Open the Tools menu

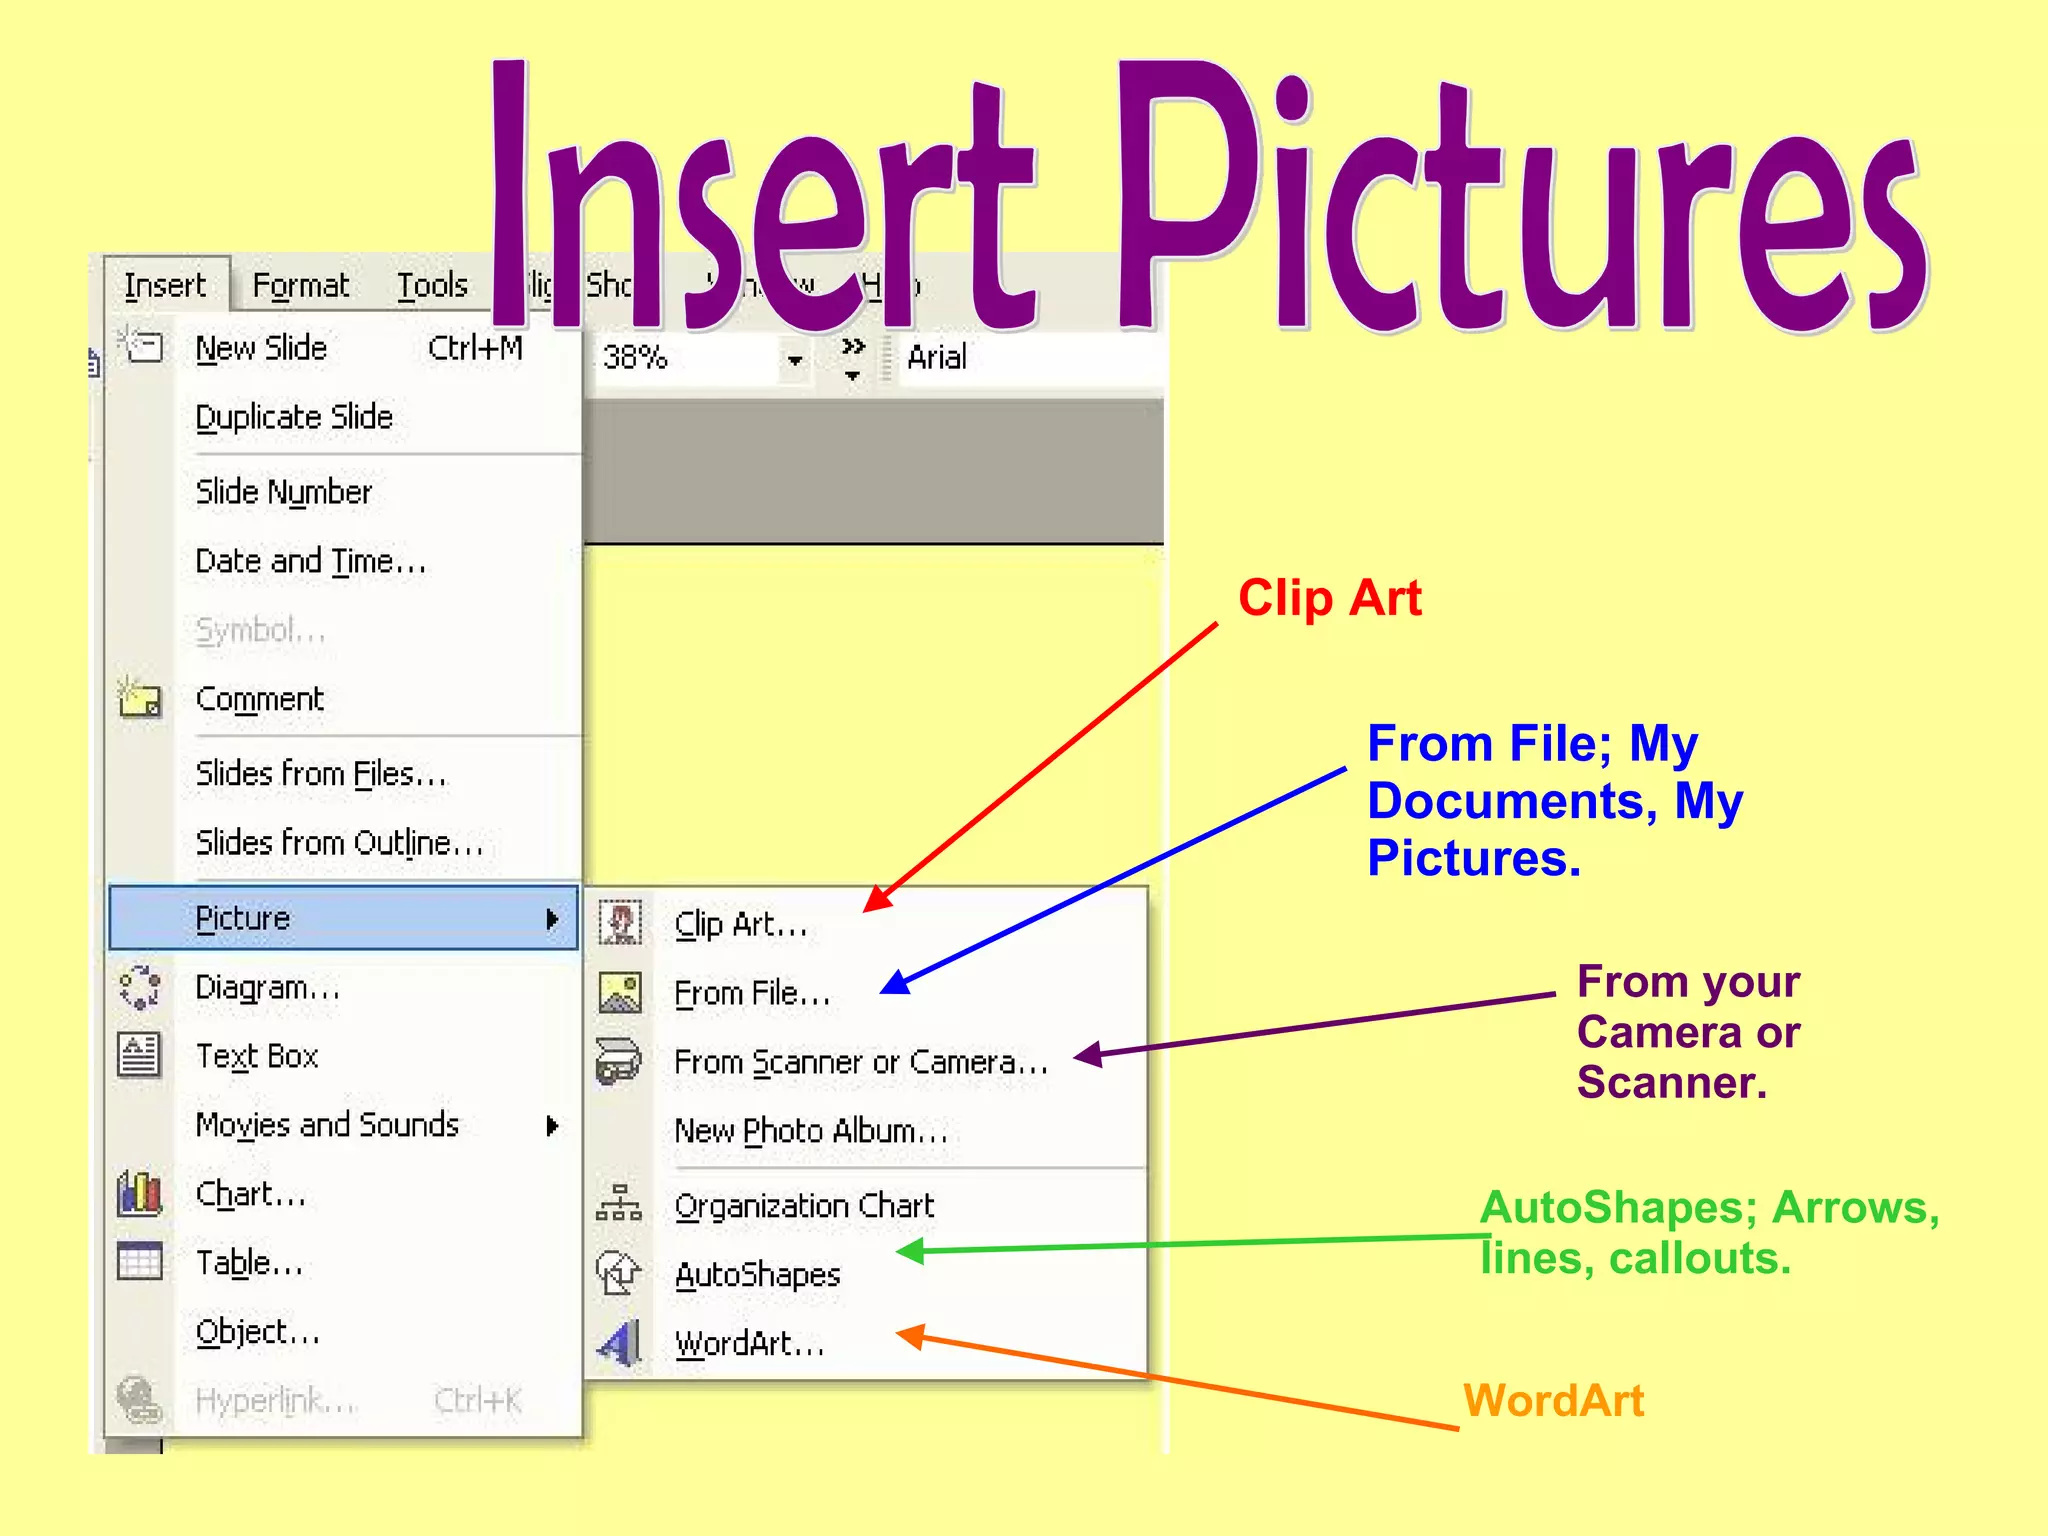[432, 286]
